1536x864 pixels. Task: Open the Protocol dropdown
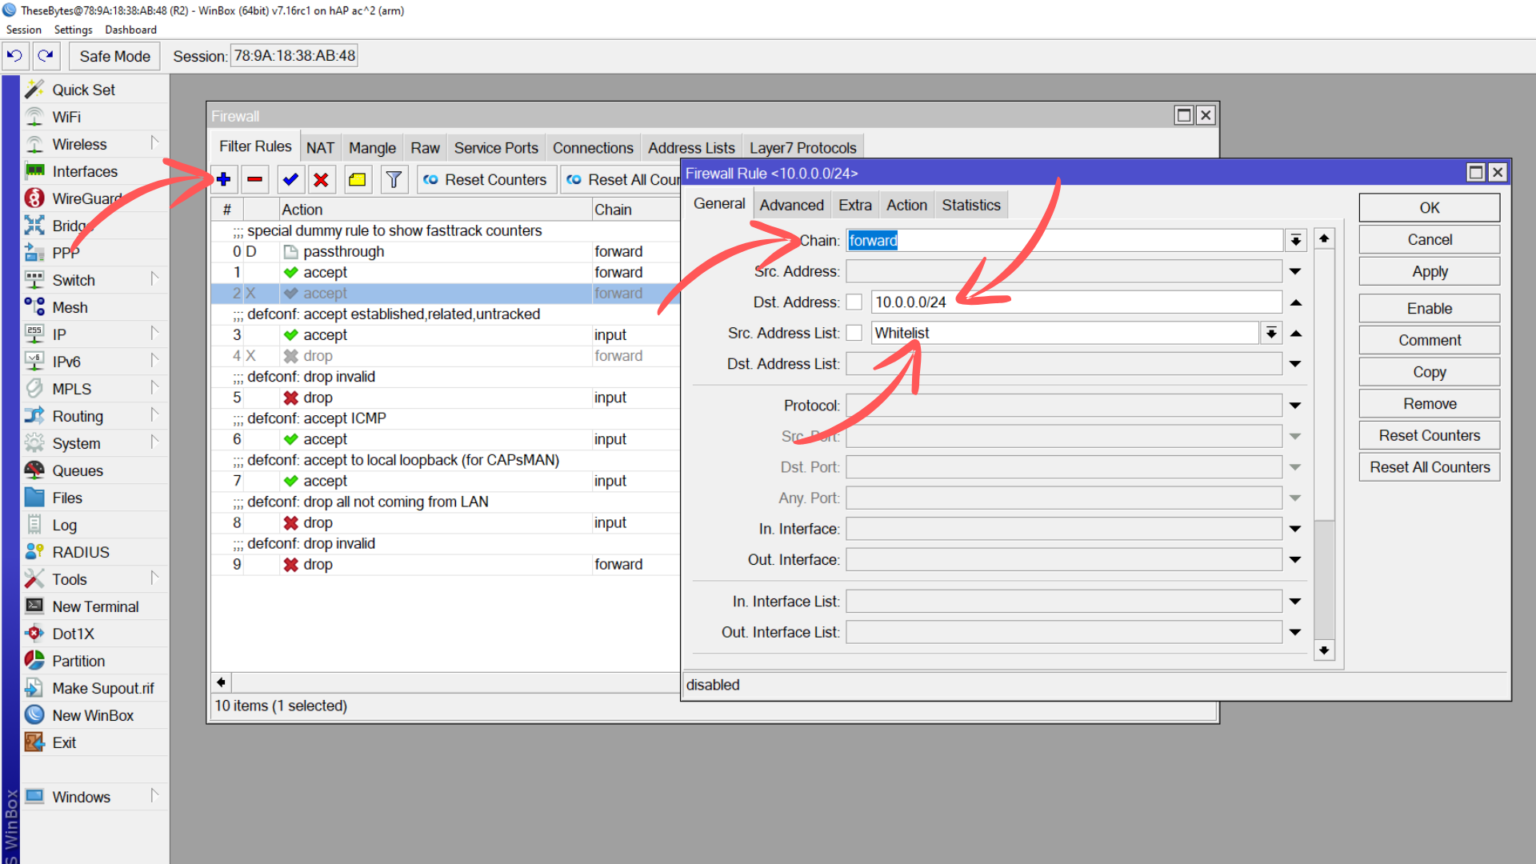point(1295,404)
